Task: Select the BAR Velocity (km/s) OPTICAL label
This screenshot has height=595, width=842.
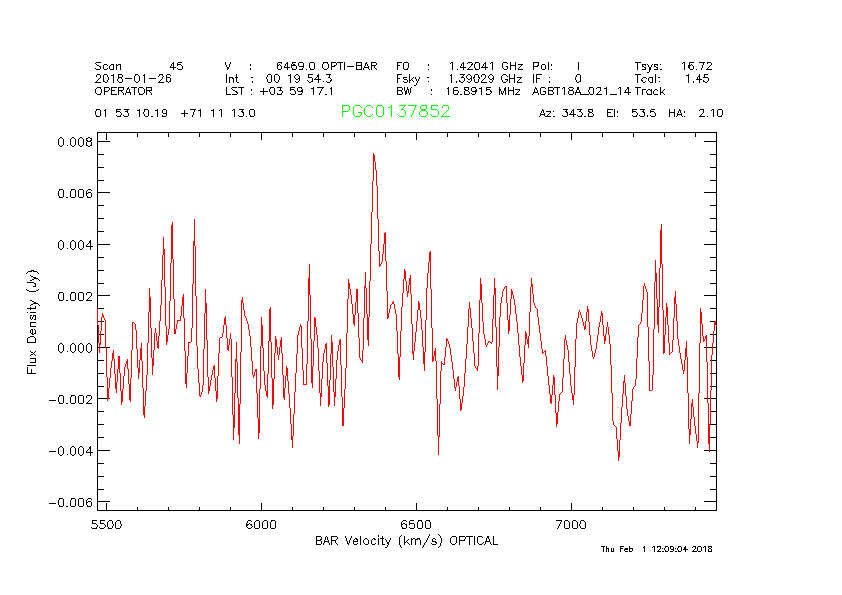Action: (x=406, y=541)
